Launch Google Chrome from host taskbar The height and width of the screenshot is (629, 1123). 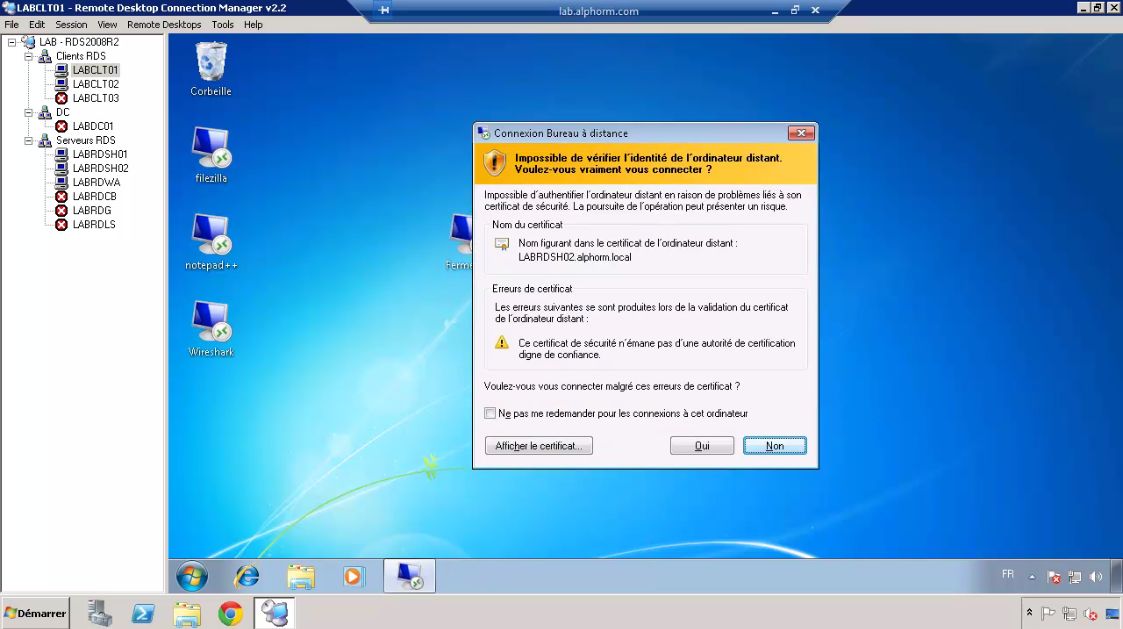230,613
